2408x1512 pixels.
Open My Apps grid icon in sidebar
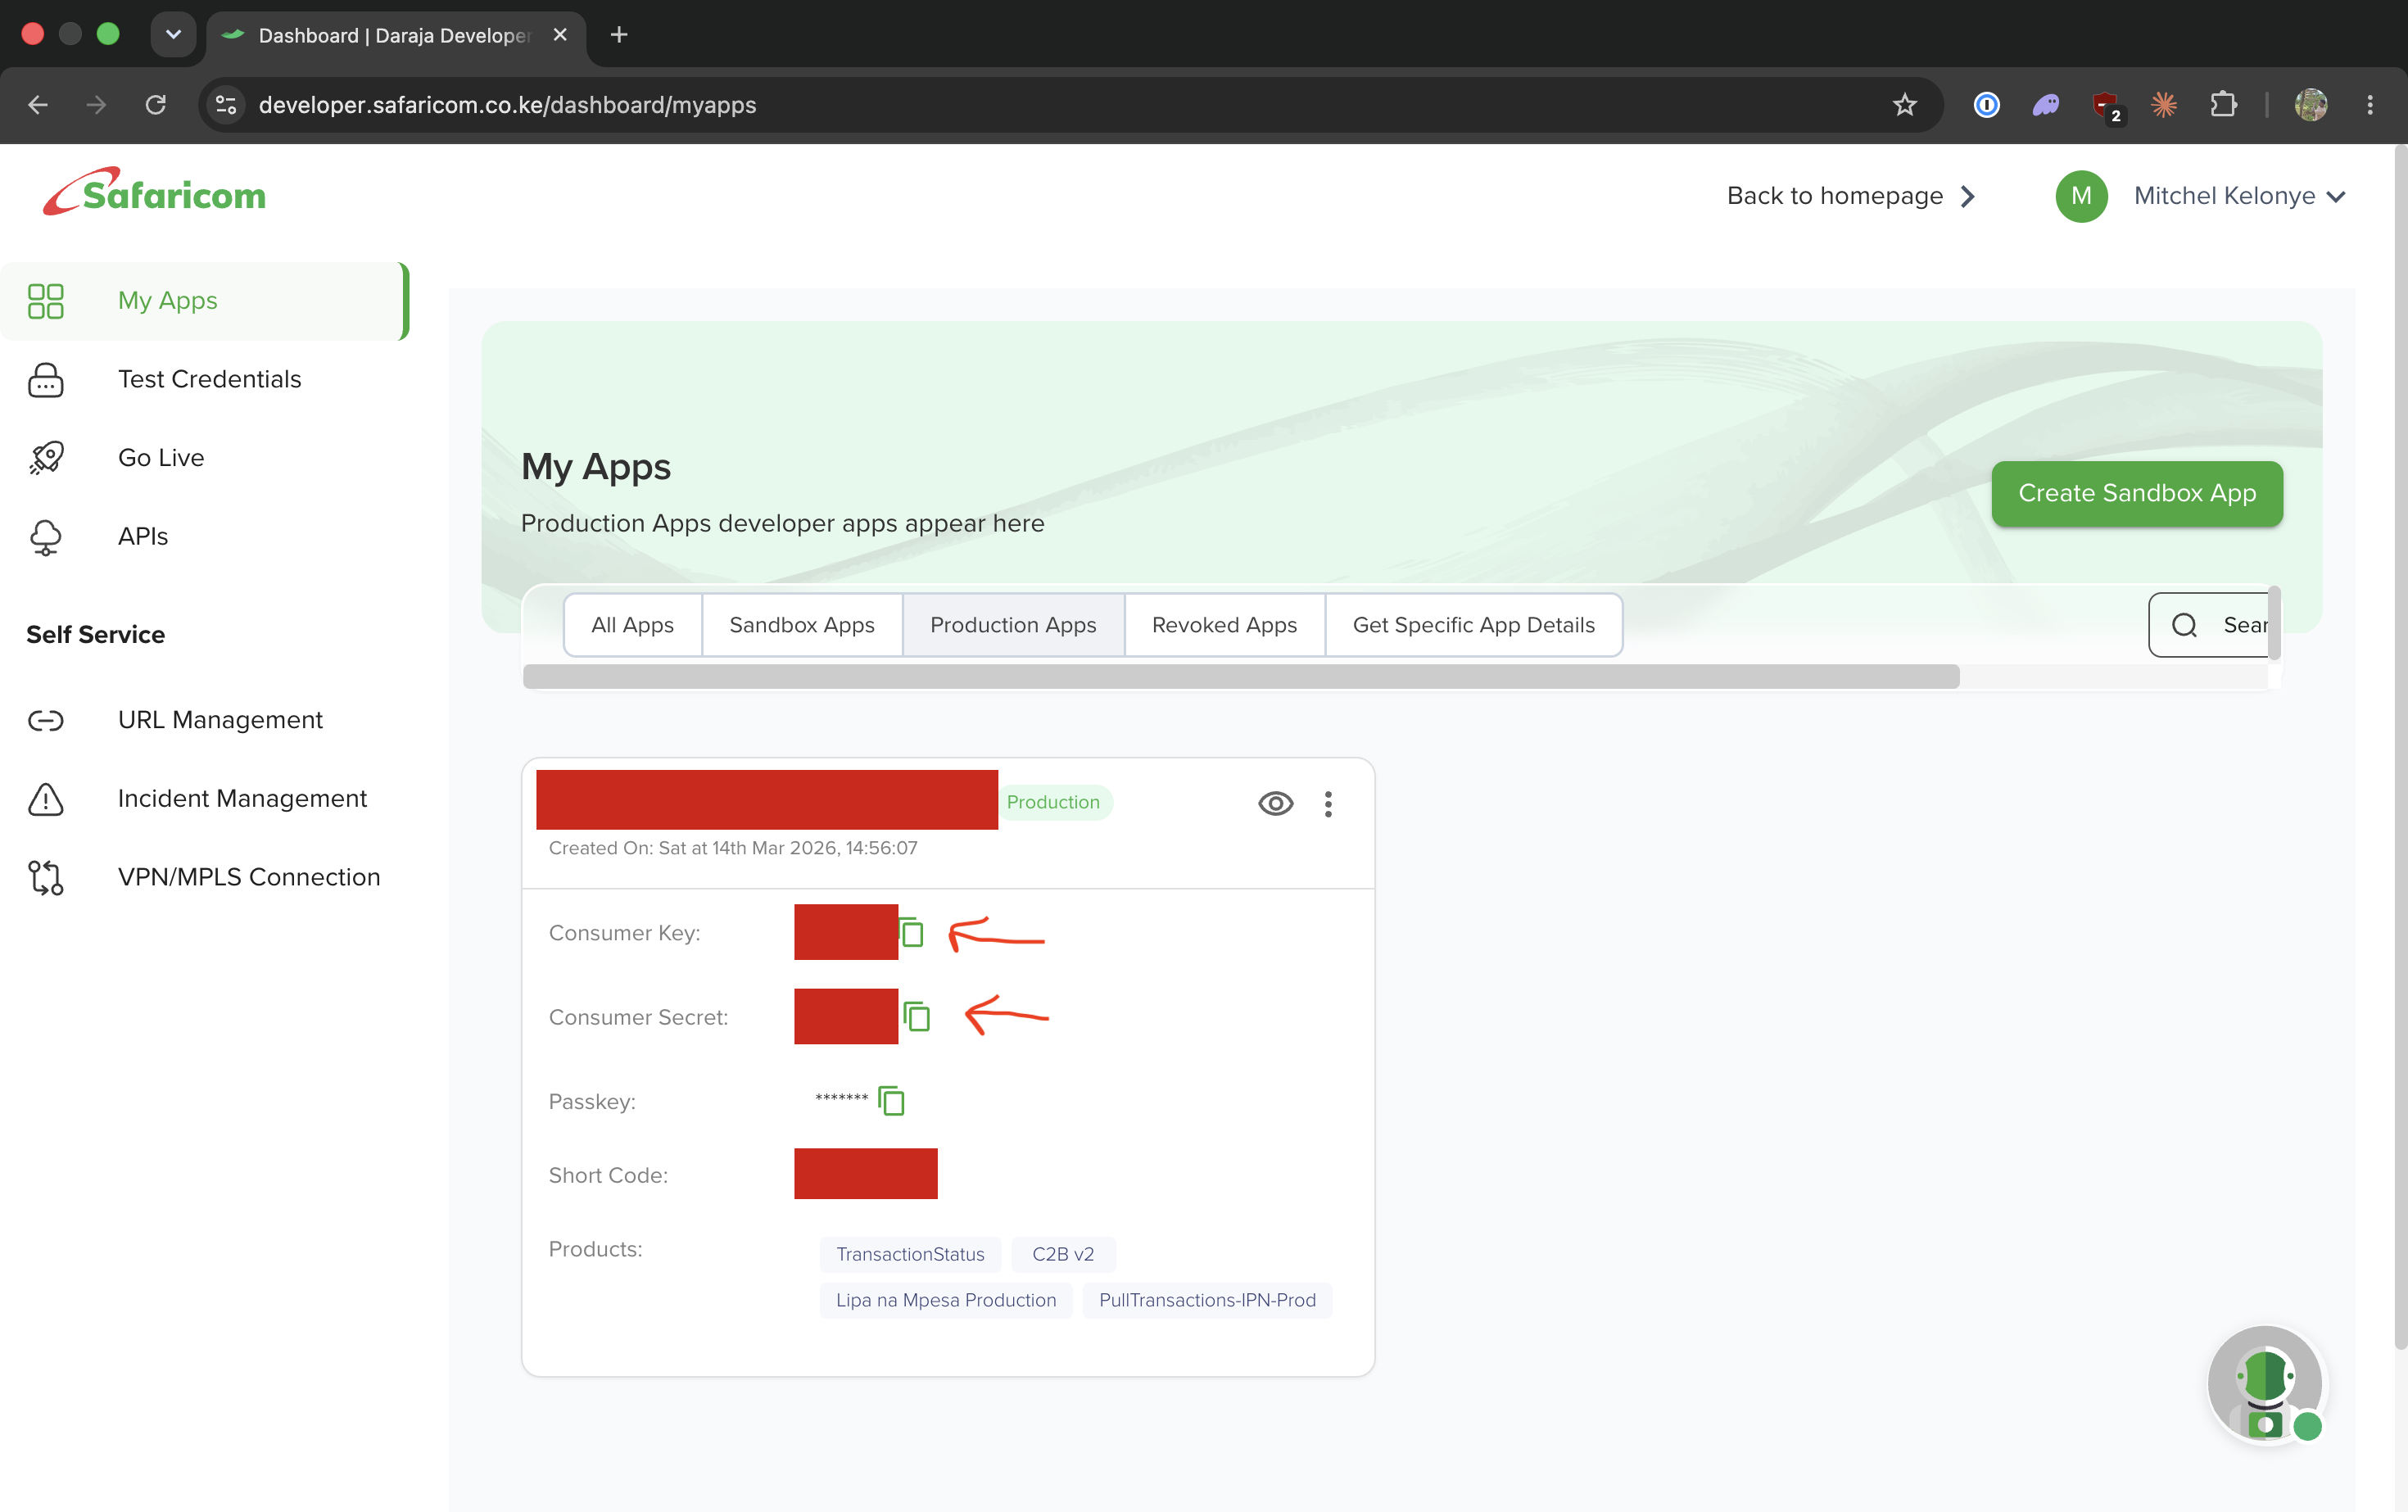(x=46, y=301)
